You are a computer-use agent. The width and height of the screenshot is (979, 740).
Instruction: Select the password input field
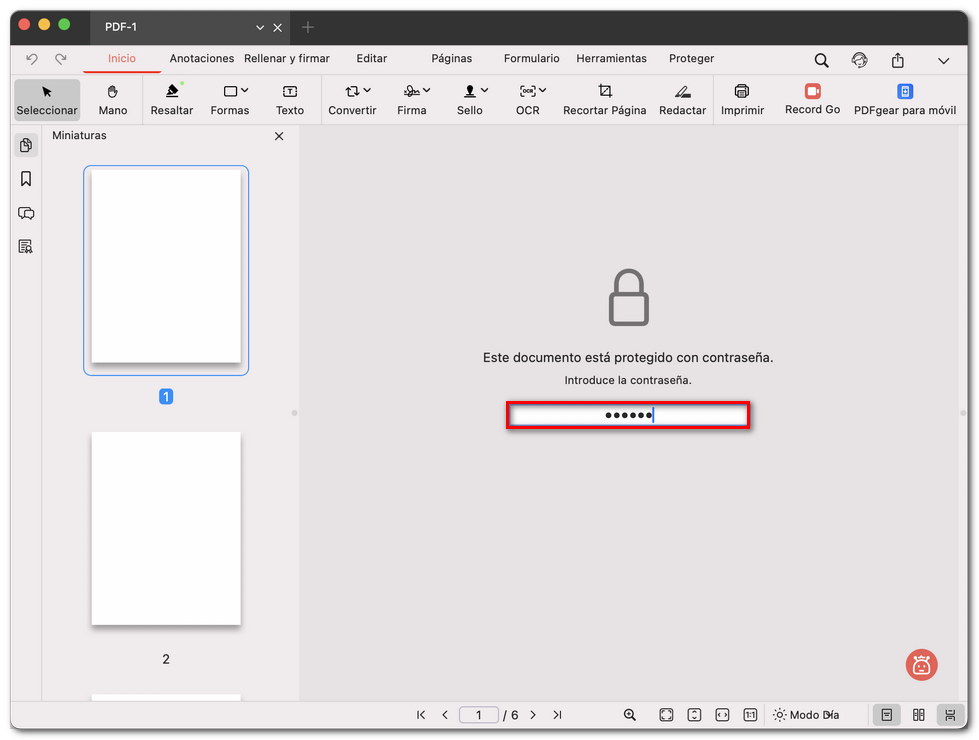point(628,414)
